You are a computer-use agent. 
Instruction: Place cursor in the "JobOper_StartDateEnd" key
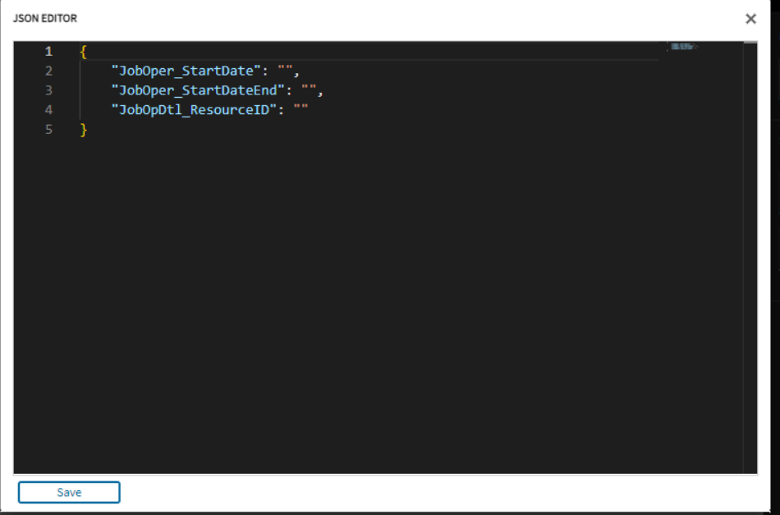198,90
